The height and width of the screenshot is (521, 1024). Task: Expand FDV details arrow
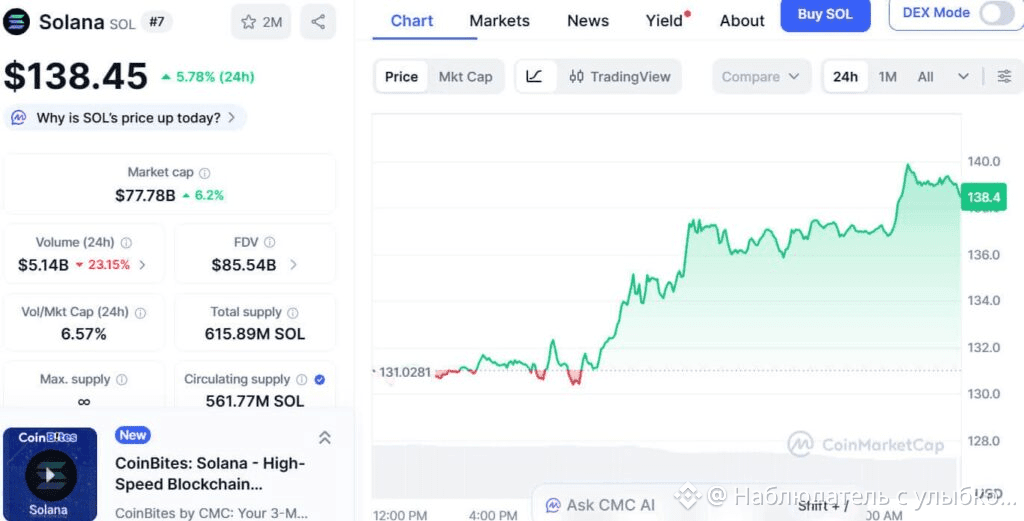pos(293,264)
